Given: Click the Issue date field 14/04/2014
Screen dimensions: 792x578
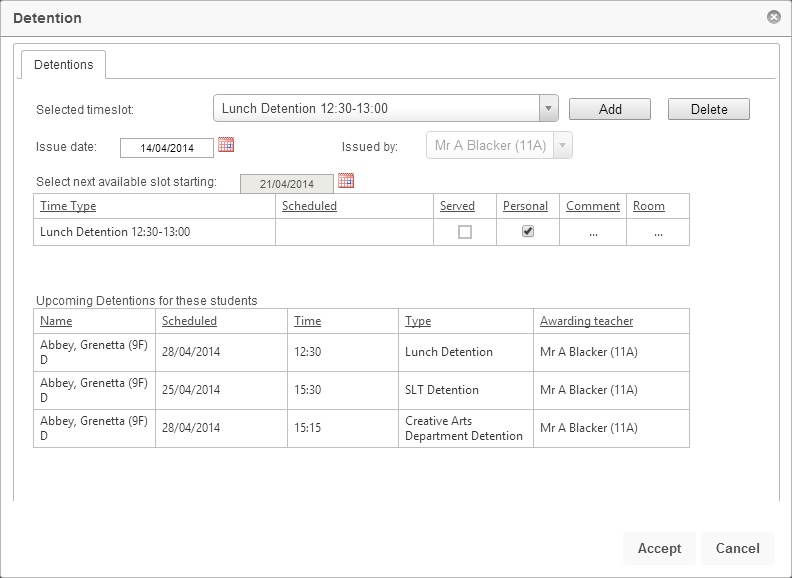Looking at the screenshot, I should point(167,148).
